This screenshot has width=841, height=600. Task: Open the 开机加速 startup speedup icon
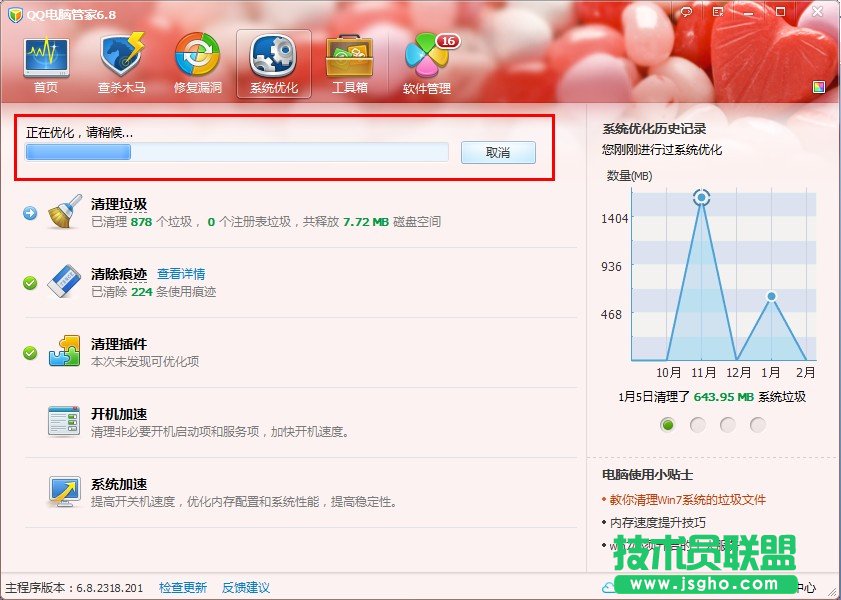(x=63, y=423)
